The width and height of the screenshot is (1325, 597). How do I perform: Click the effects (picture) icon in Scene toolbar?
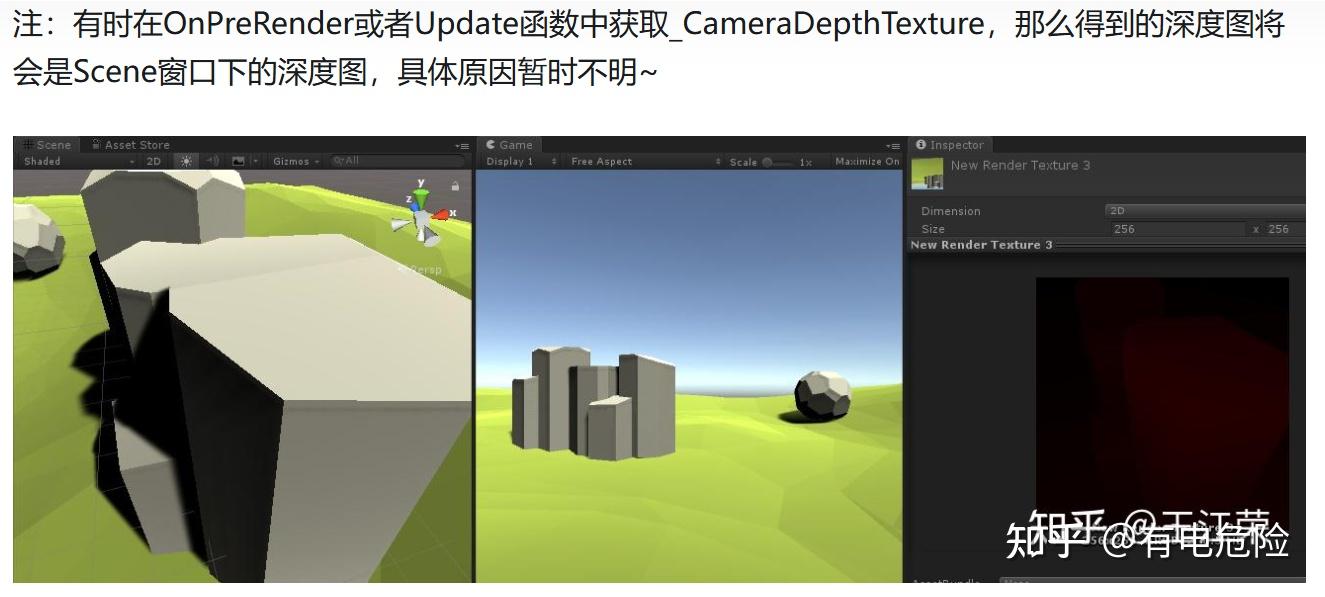coord(238,161)
